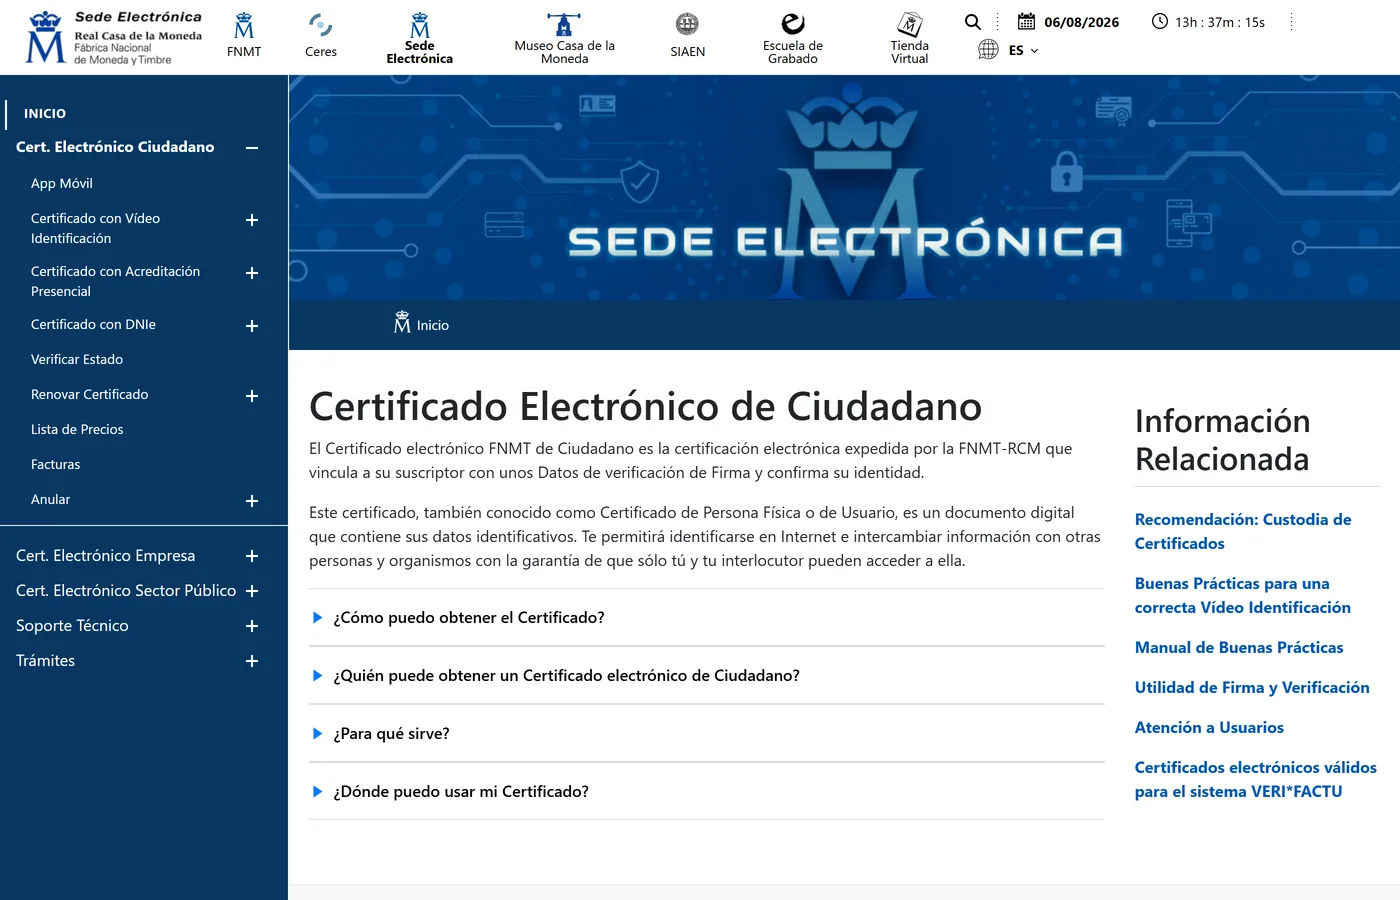Expand Soporte Técnico section
Viewport: 1400px width, 900px height.
point(252,626)
